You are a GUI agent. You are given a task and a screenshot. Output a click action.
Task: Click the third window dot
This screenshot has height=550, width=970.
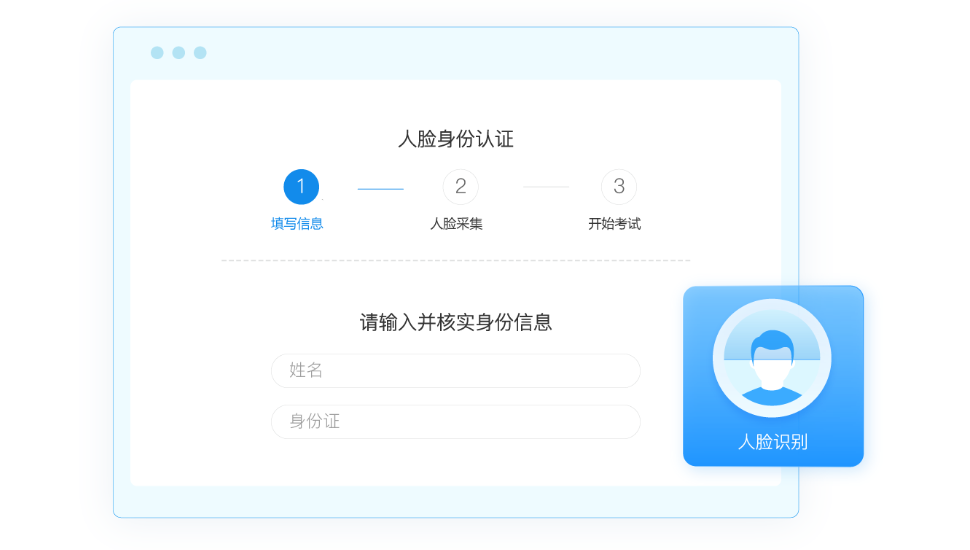200,53
